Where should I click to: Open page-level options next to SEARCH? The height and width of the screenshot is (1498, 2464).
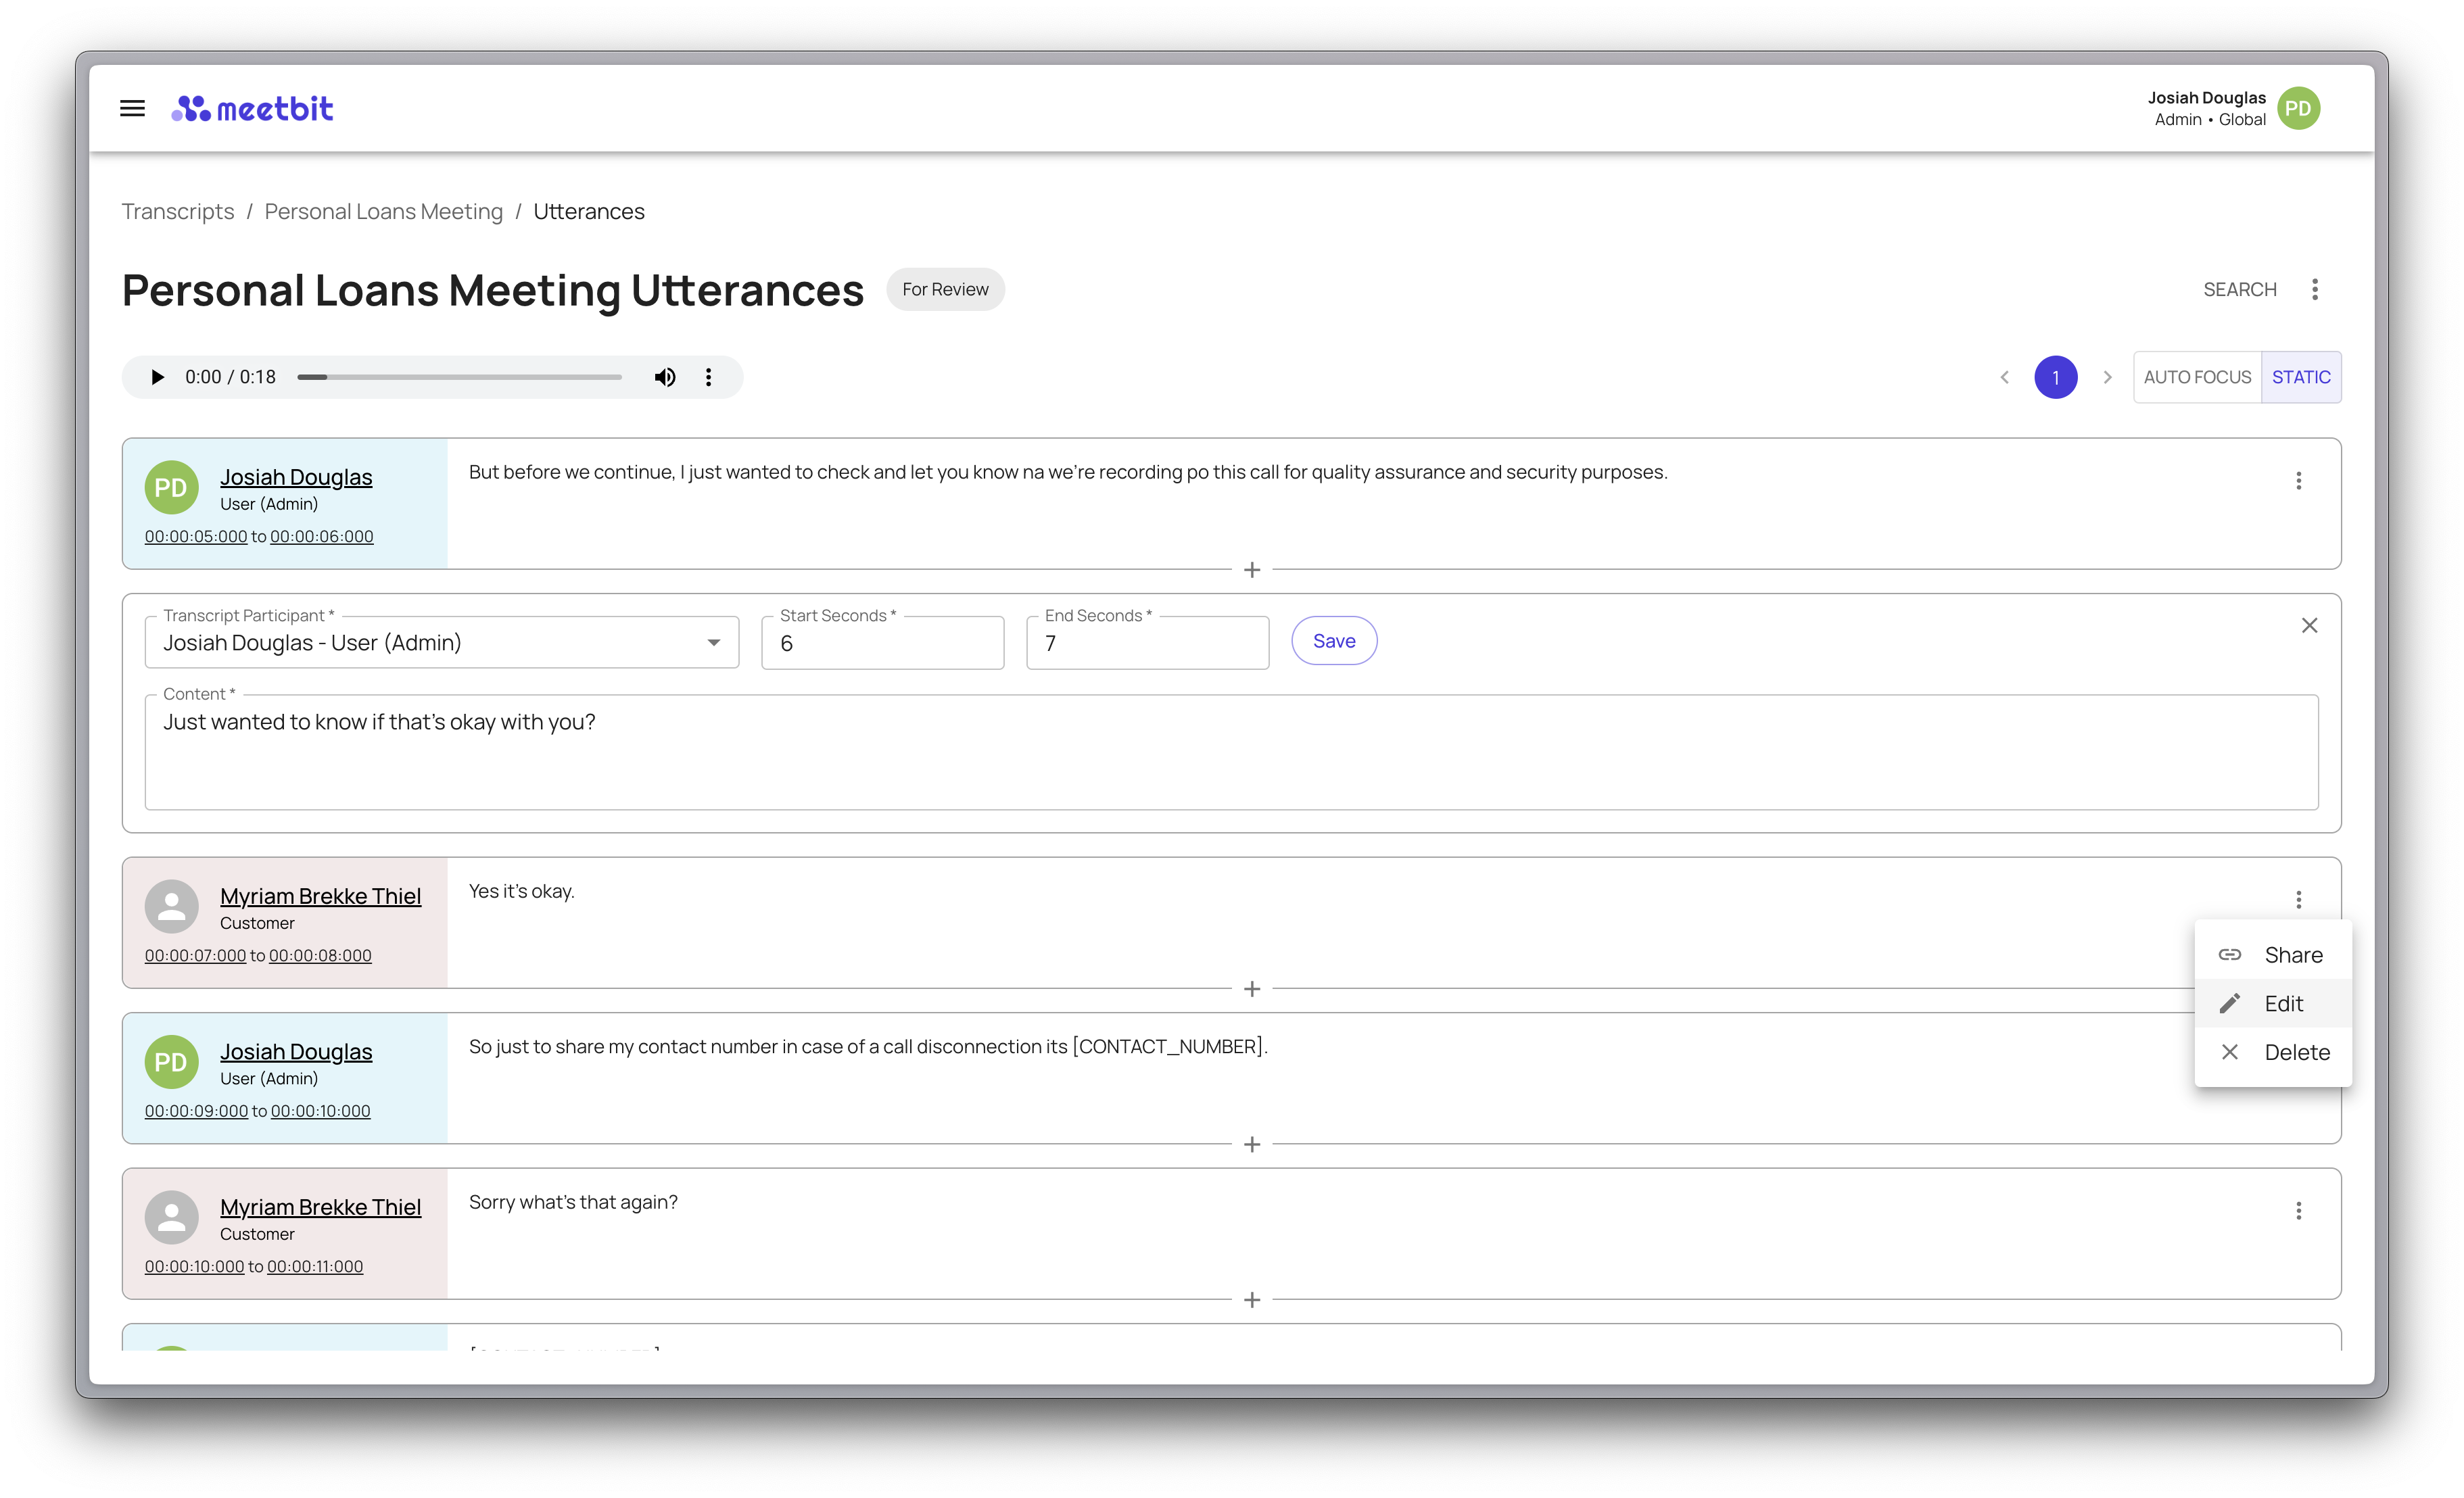(2314, 290)
